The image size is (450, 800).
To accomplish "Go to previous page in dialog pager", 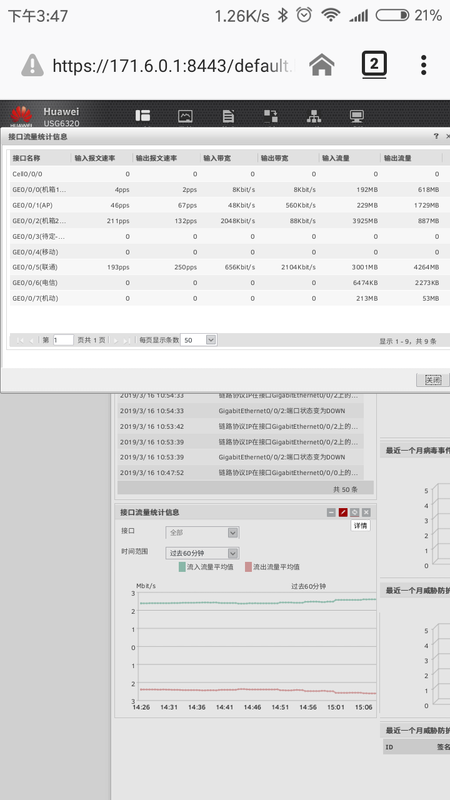I will pyautogui.click(x=31, y=340).
